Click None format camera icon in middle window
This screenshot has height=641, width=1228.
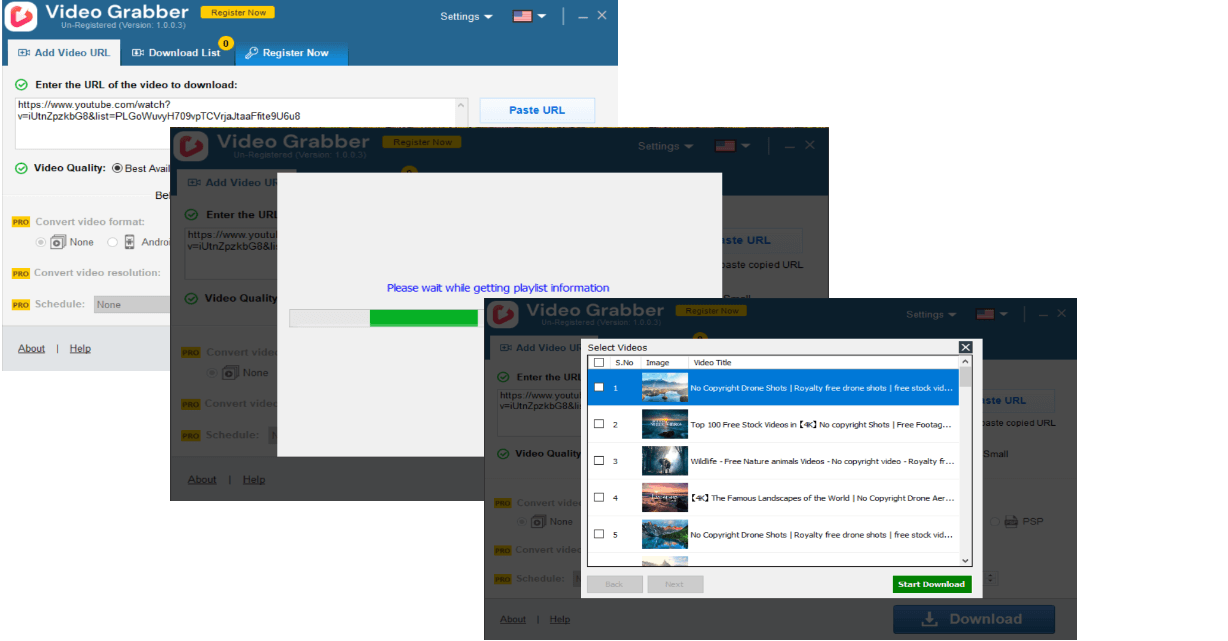(230, 373)
